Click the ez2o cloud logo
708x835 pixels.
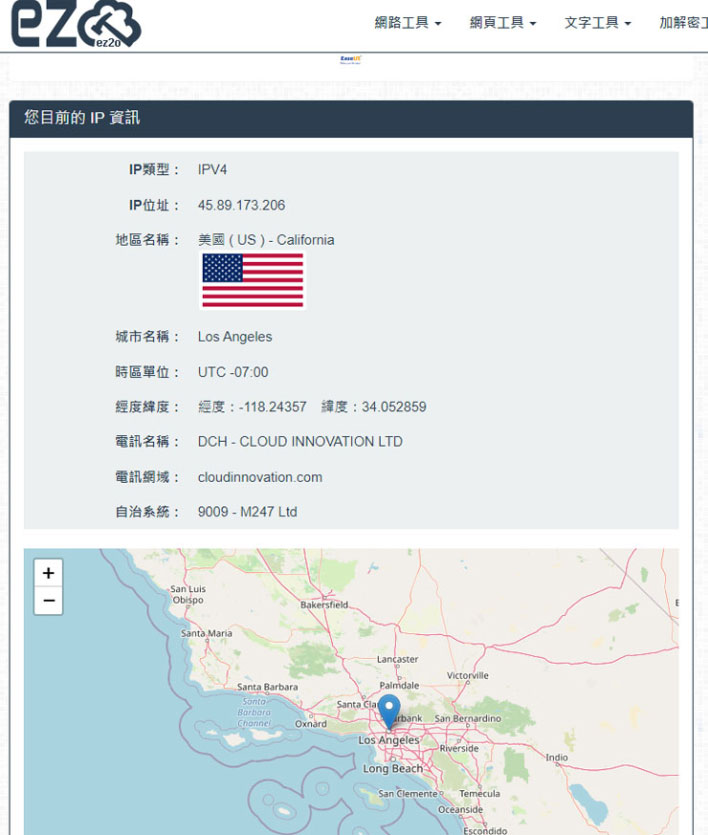pos(76,24)
